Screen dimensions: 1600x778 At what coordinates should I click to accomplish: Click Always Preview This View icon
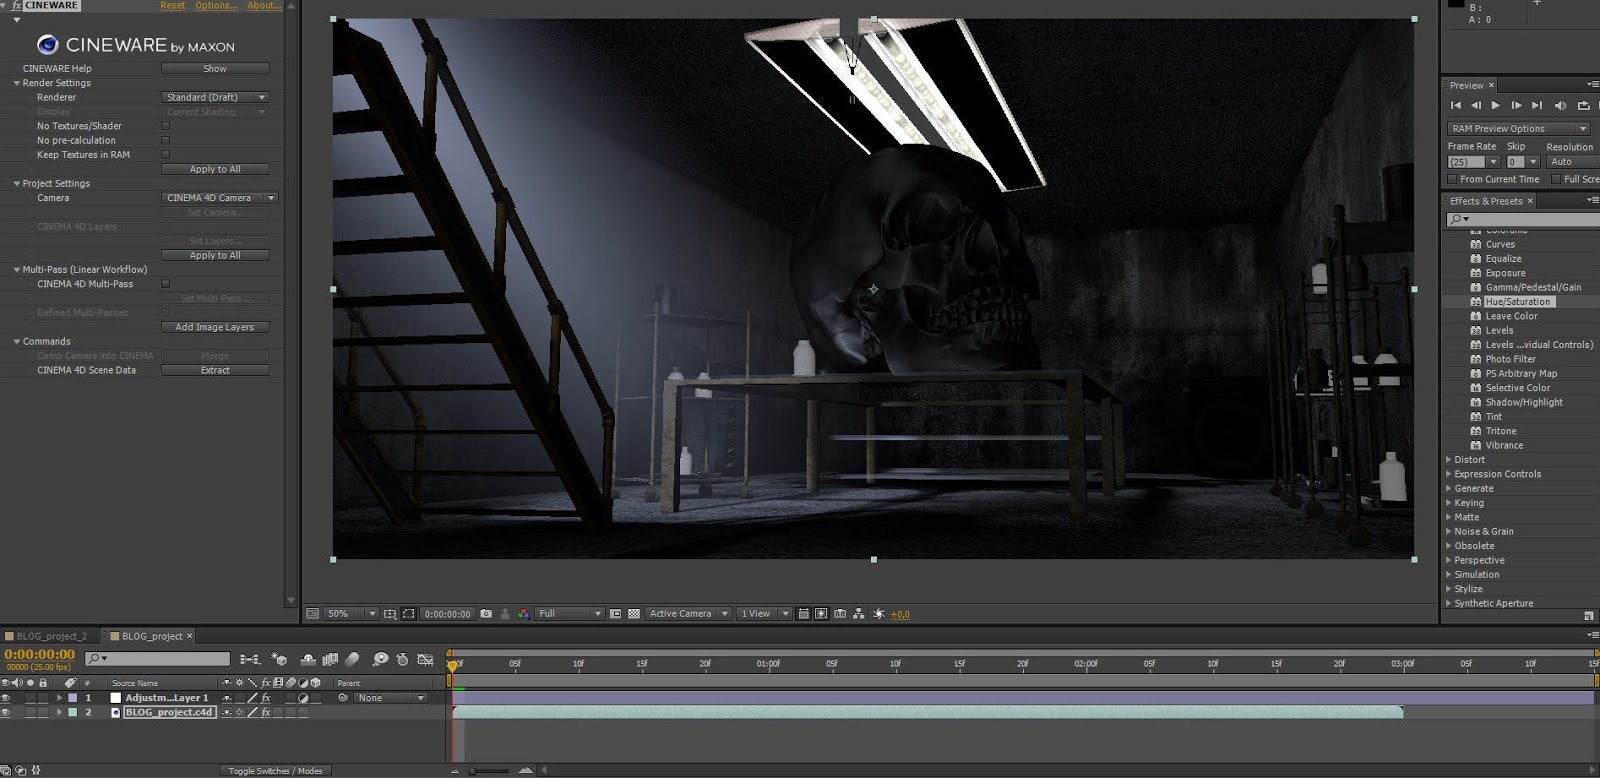[312, 614]
